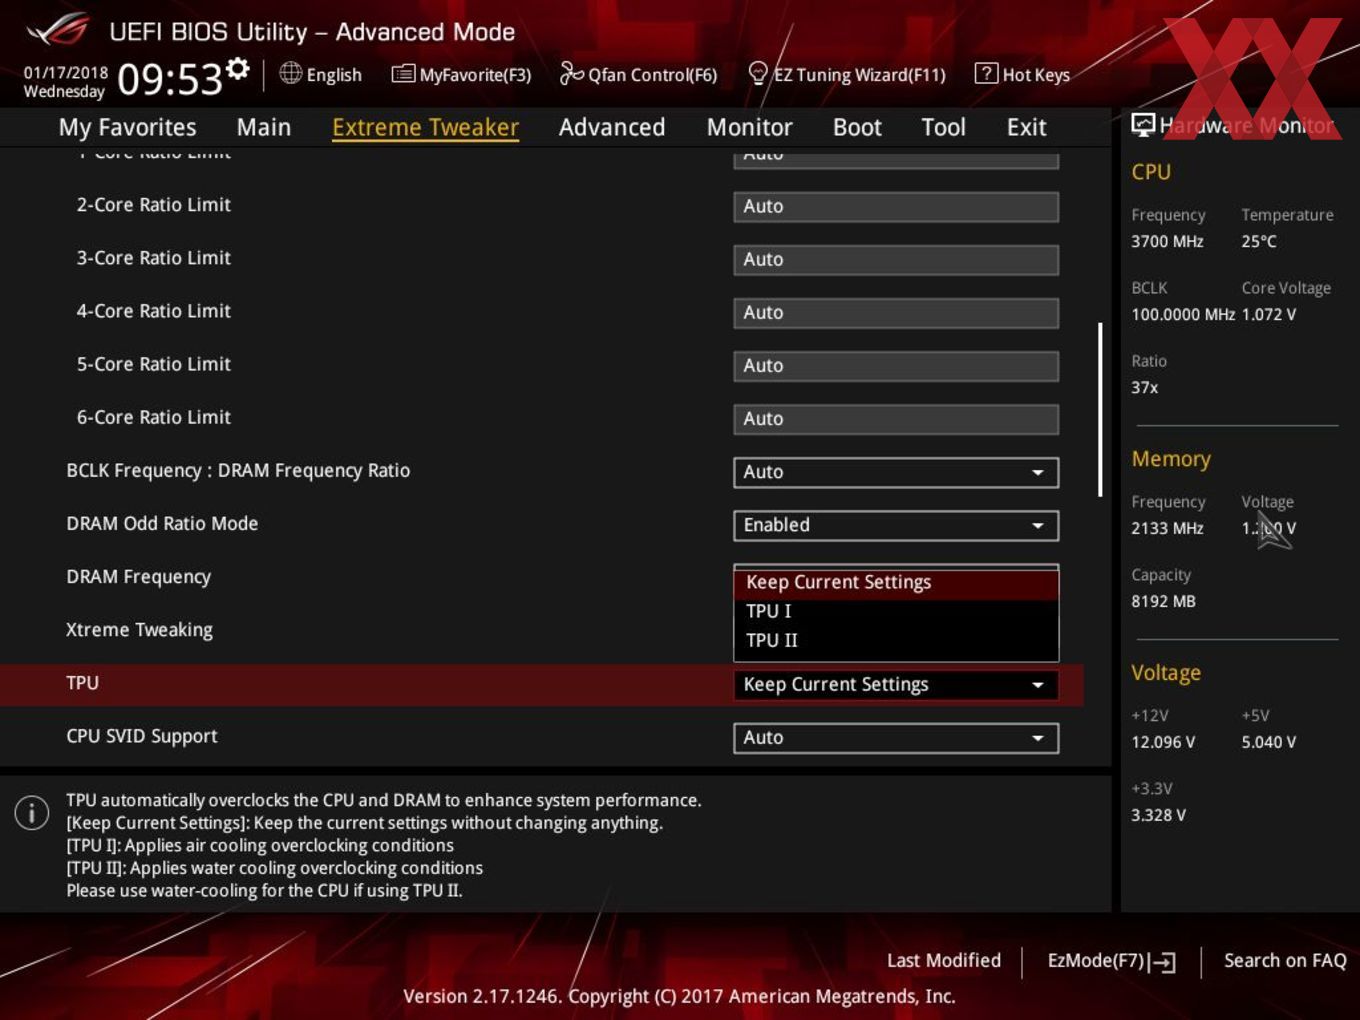Expand the CPU SVID Support dropdown
Viewport: 1360px width, 1020px height.
click(x=896, y=738)
